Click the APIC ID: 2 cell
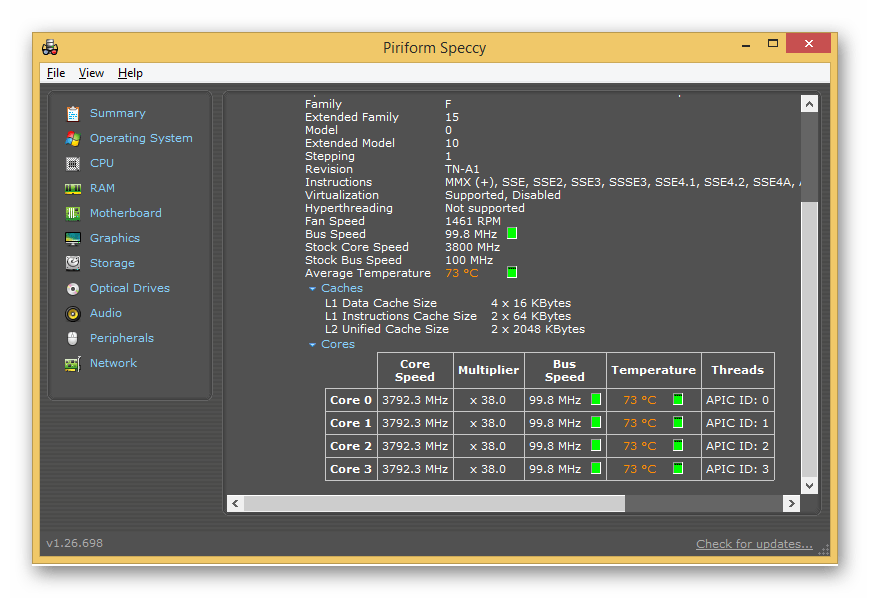 click(x=737, y=446)
